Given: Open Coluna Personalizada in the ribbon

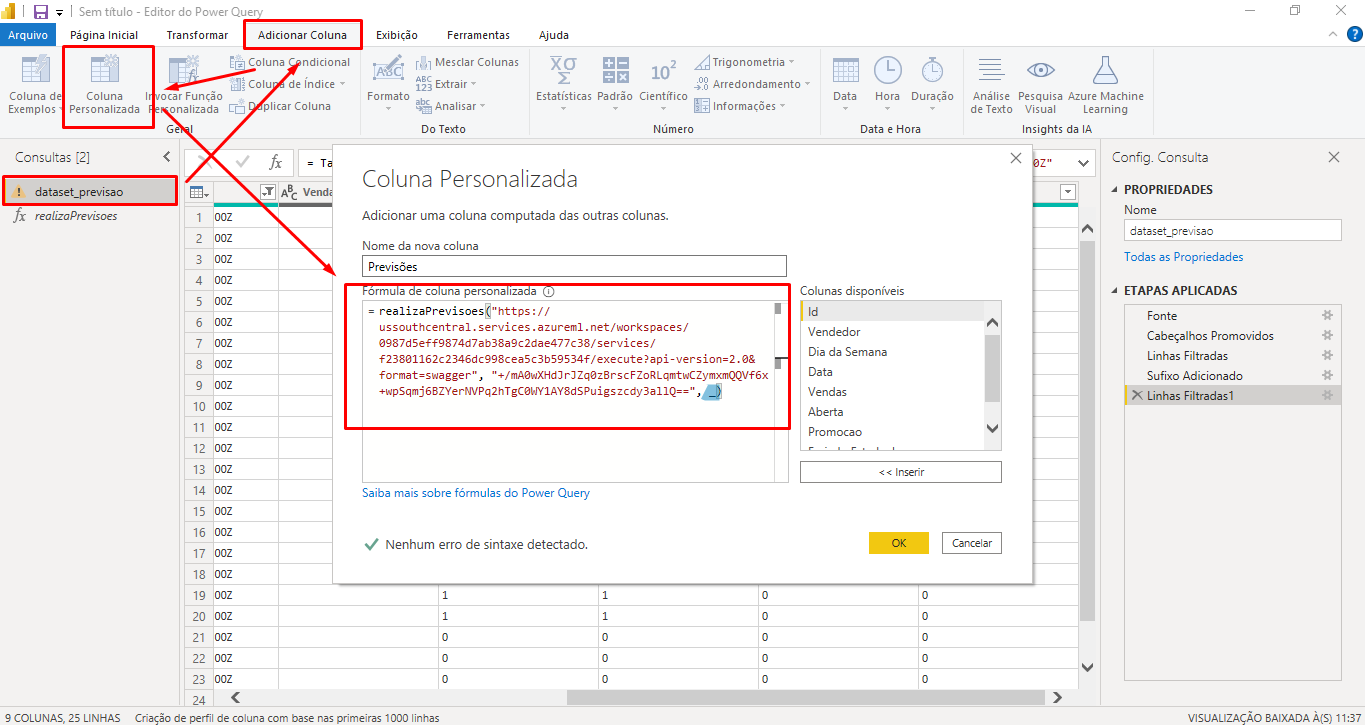Looking at the screenshot, I should tap(105, 85).
